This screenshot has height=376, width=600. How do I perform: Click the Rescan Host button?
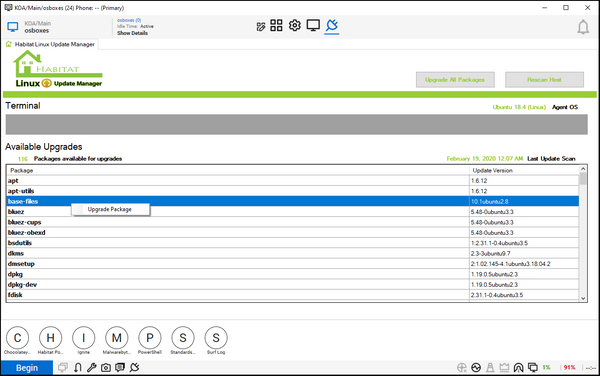[544, 80]
